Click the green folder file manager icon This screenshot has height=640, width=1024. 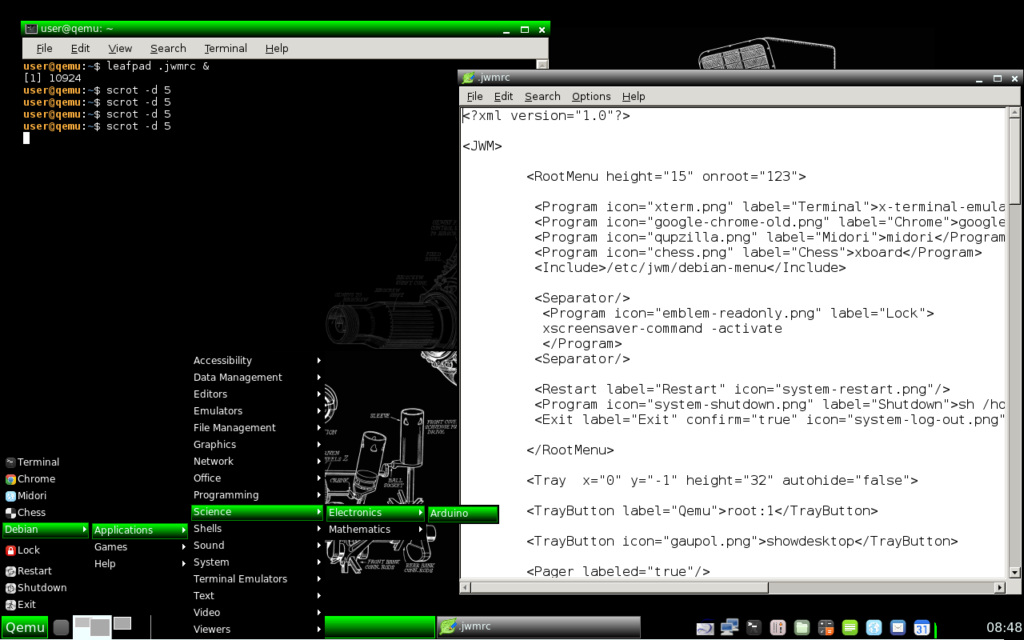click(802, 627)
